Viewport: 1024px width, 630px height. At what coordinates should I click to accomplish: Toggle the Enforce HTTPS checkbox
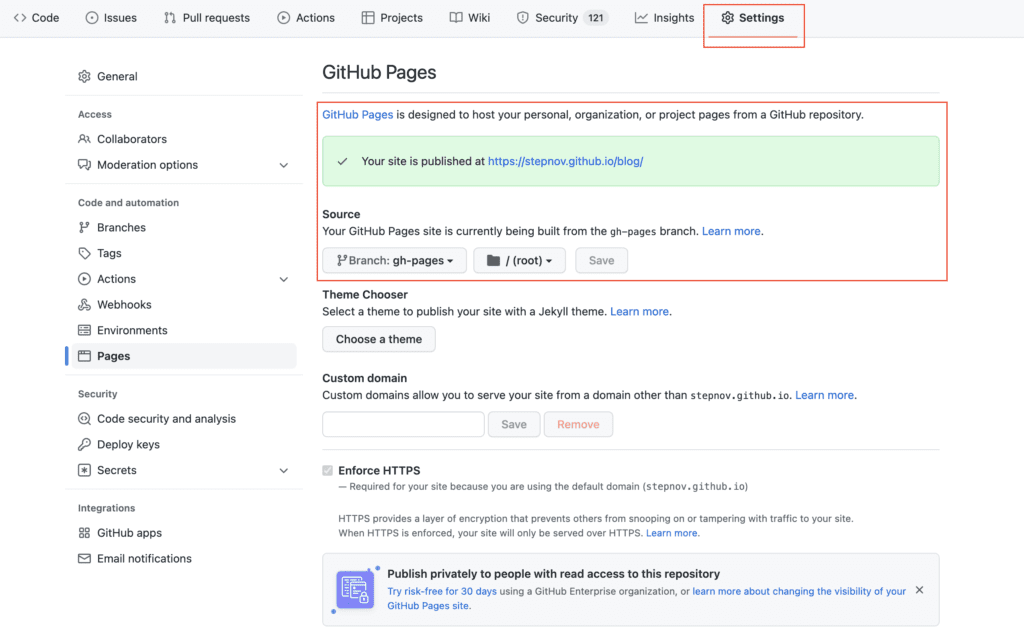point(327,470)
